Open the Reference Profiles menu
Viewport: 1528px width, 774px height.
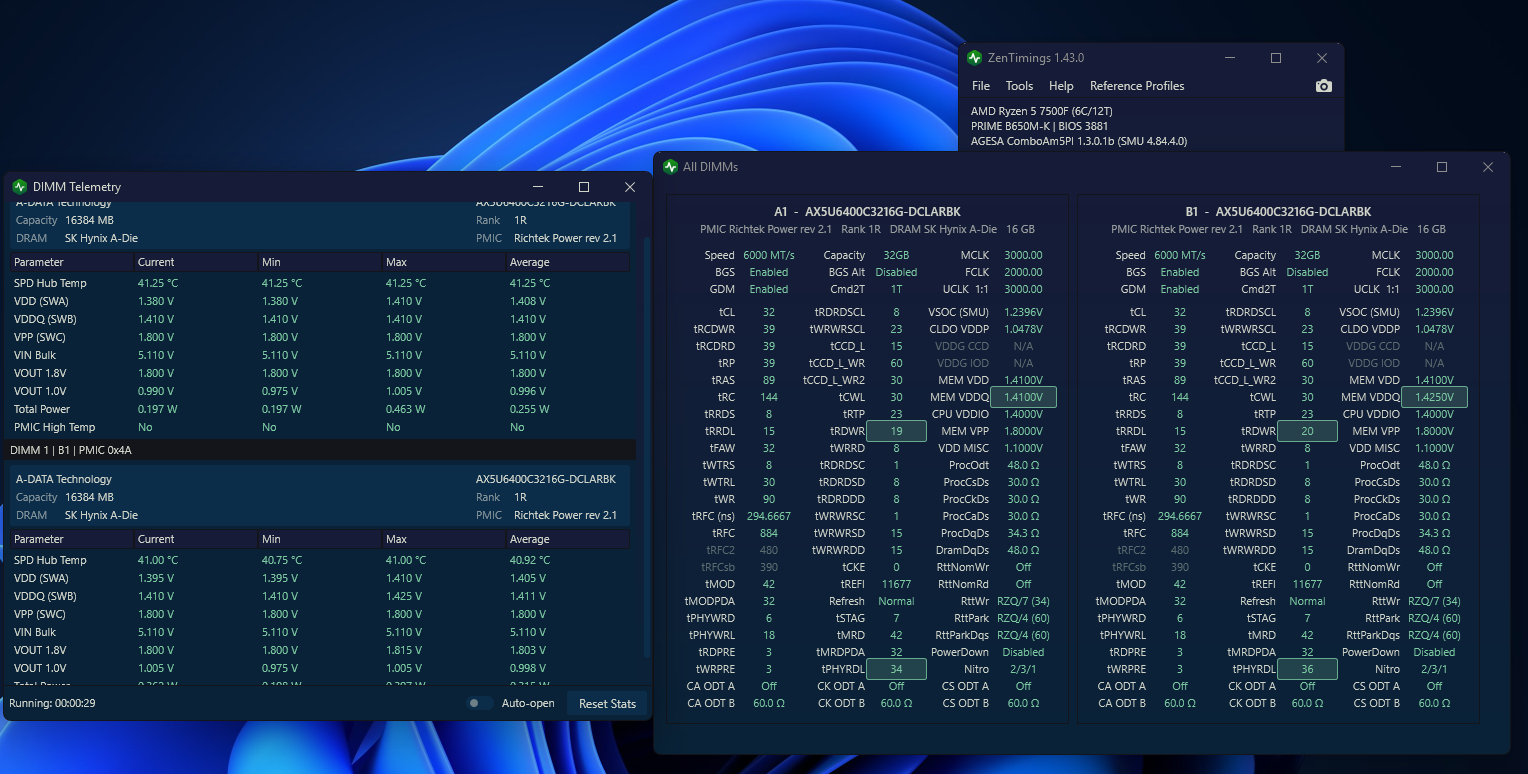point(1137,86)
